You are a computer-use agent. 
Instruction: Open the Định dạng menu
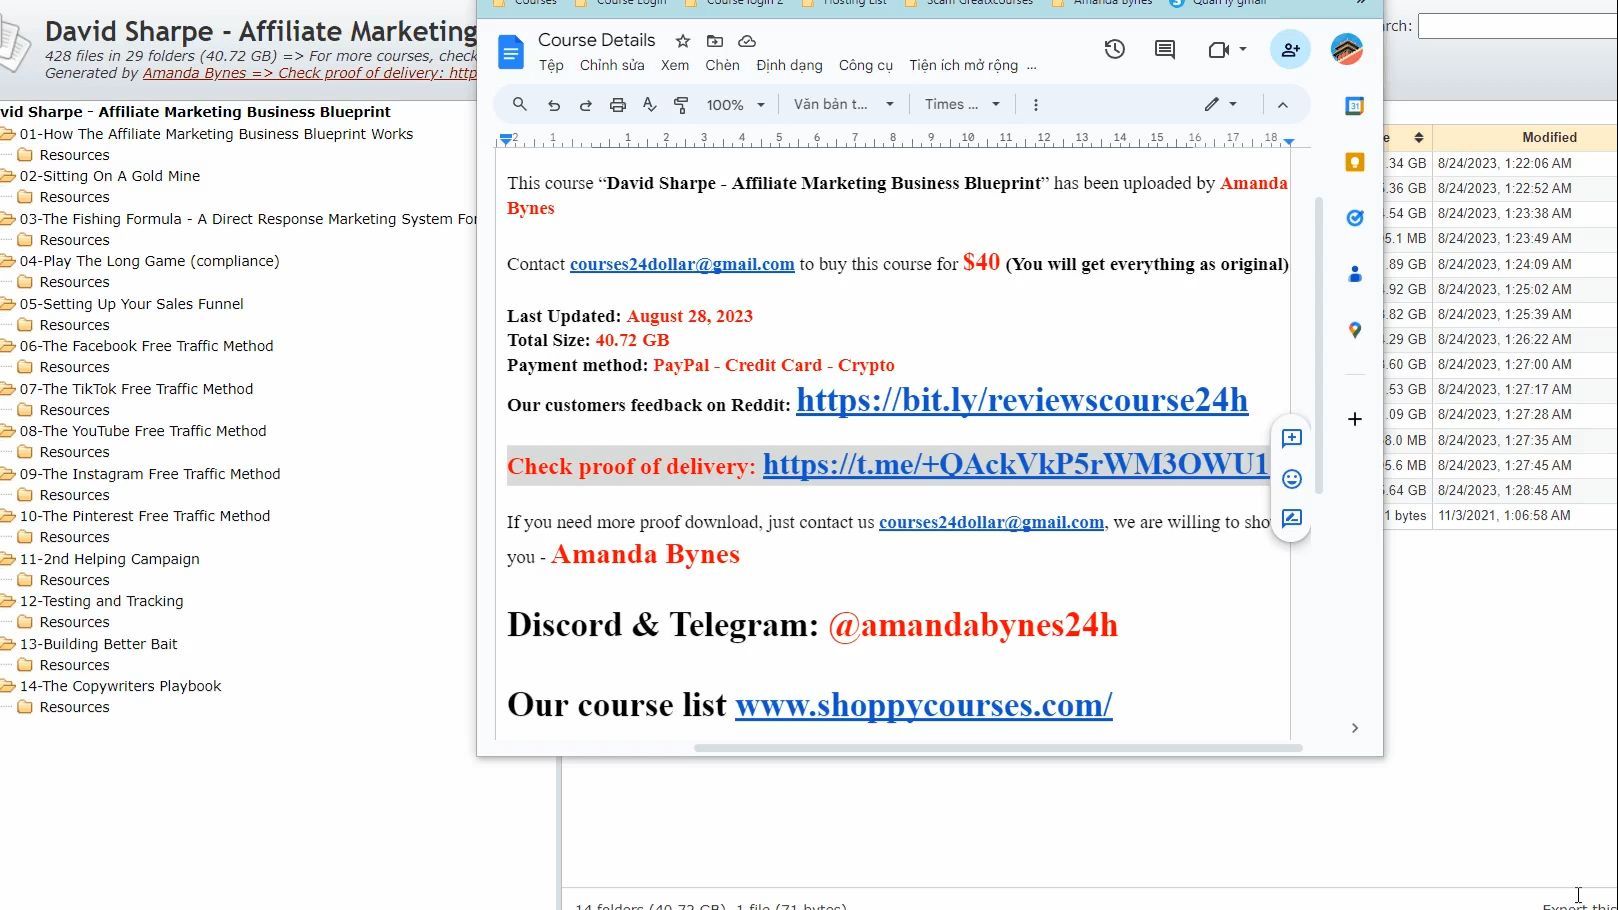click(789, 65)
